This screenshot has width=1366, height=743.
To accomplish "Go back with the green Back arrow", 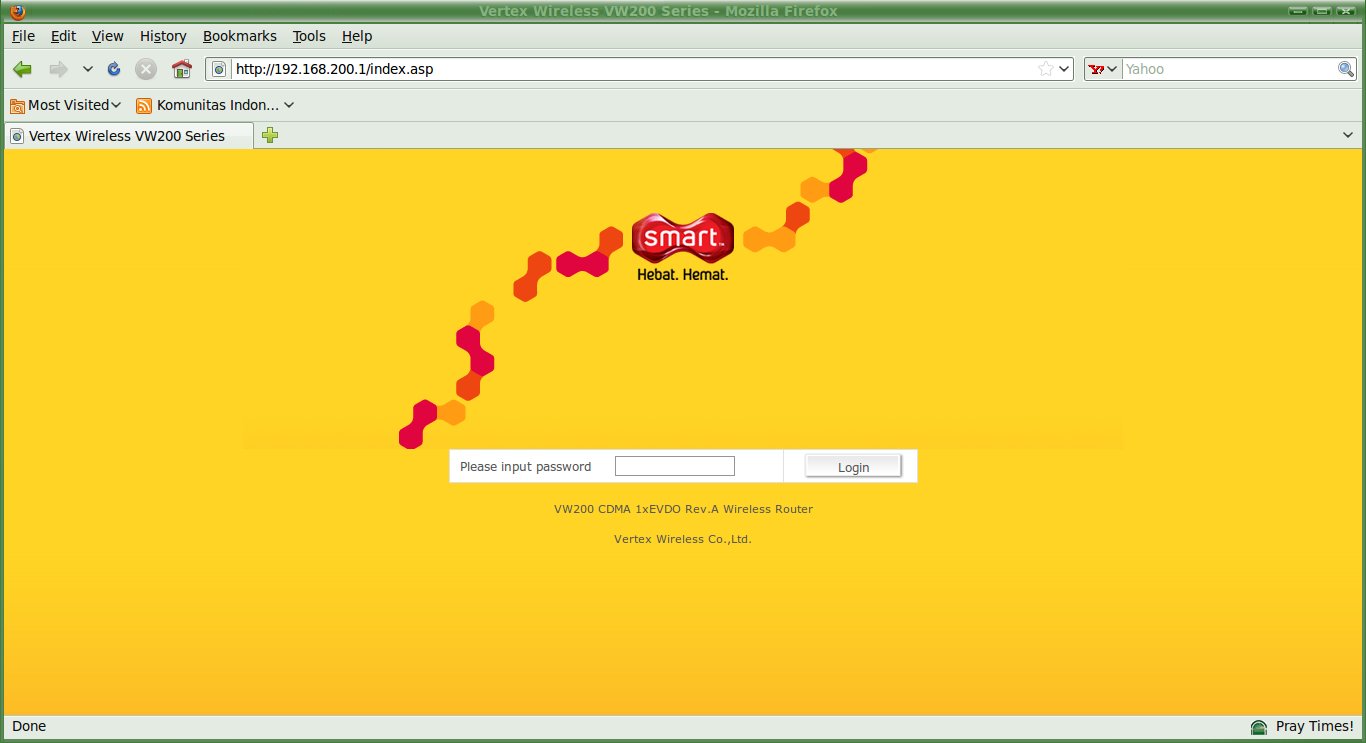I will click(22, 69).
